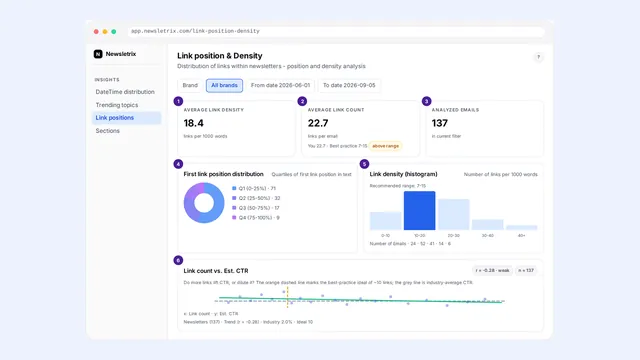Select Link positions in sidebar

pos(127,118)
